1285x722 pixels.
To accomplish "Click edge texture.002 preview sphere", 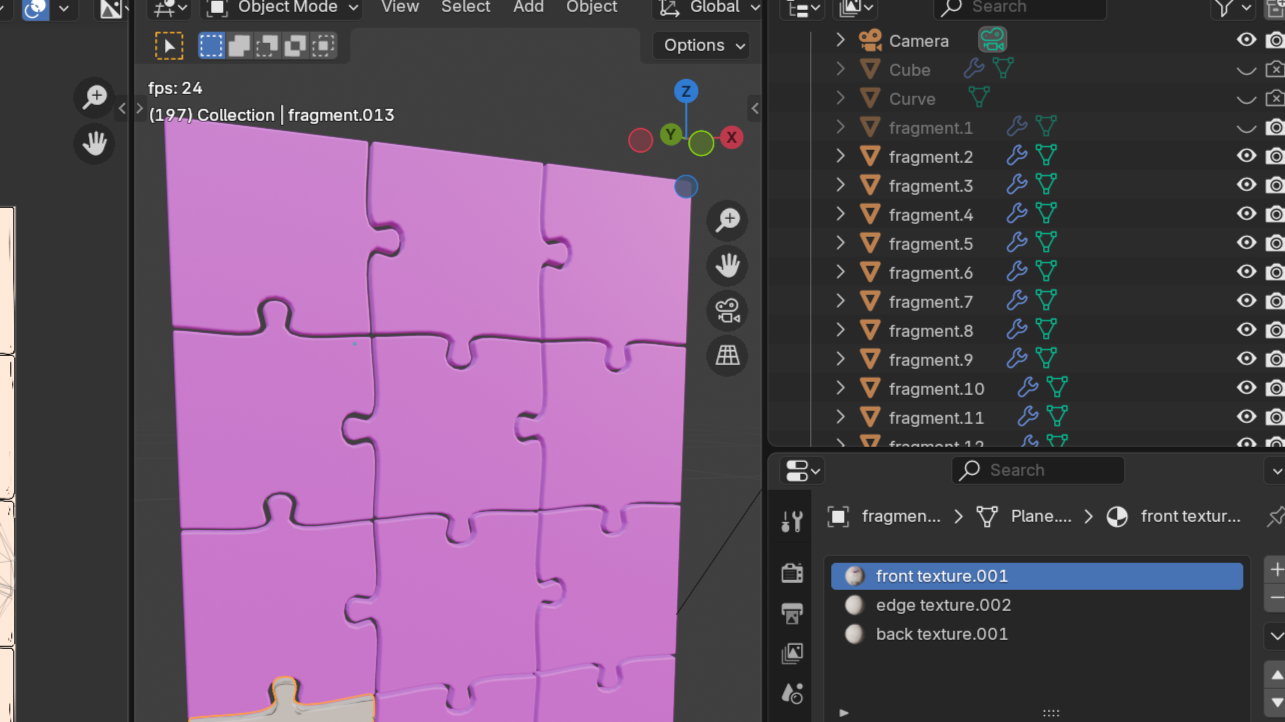I will point(854,605).
